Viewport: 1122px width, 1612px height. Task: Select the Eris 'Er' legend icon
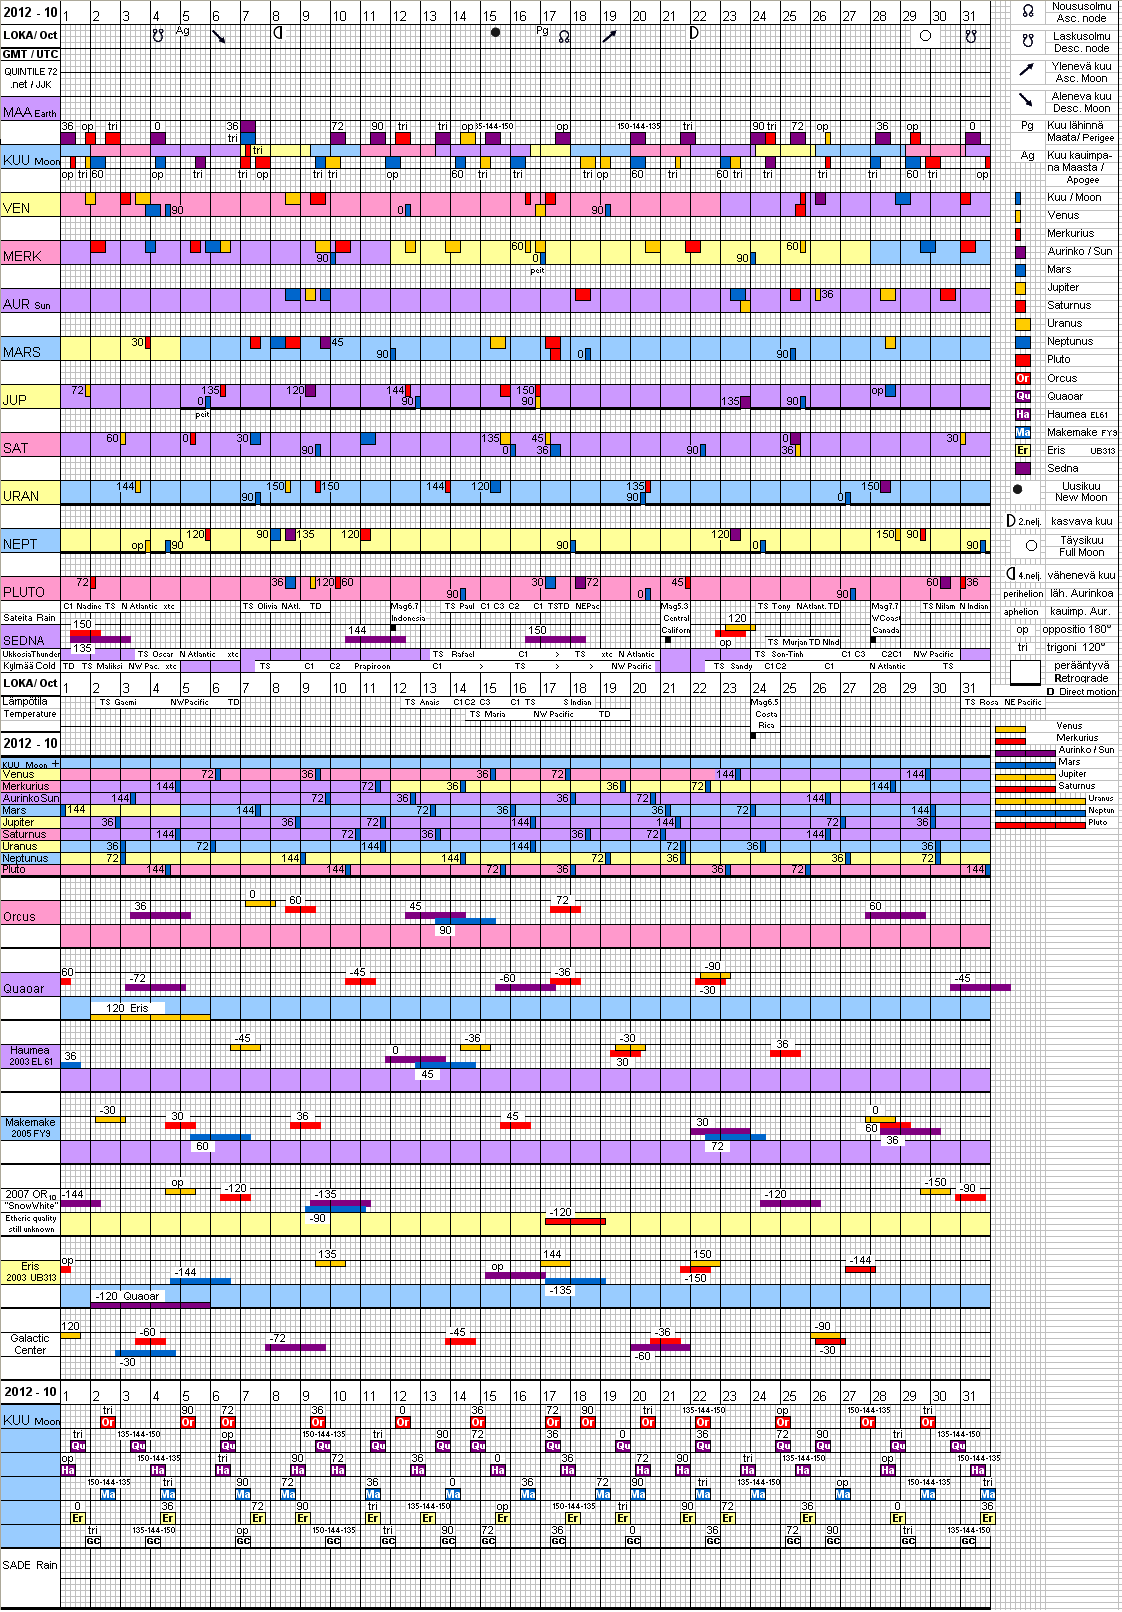(1022, 450)
